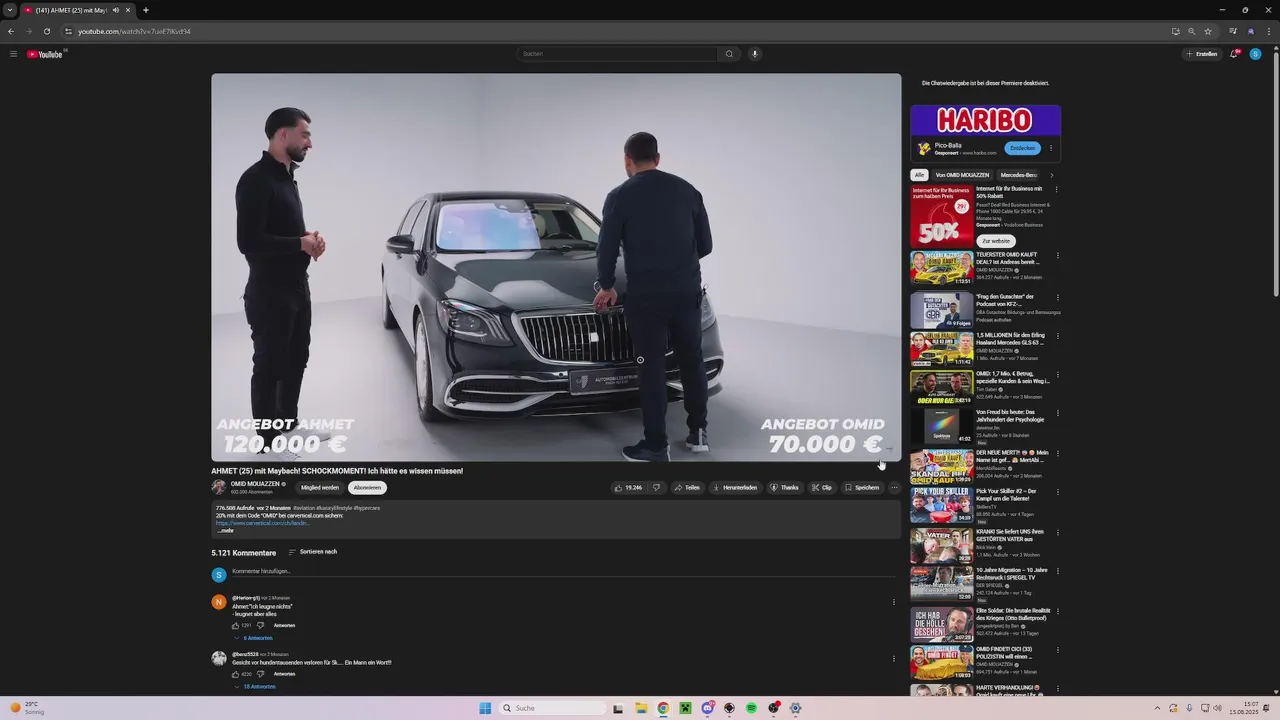Close the AHMET (25) mit Maybach tab
Screen dimensions: 1280x720
[128, 10]
